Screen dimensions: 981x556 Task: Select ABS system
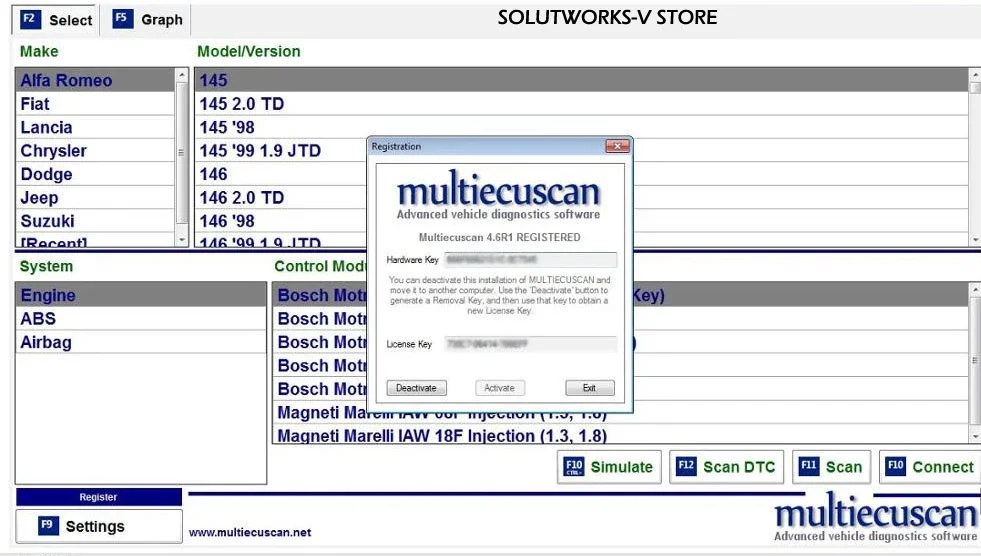pyautogui.click(x=141, y=318)
